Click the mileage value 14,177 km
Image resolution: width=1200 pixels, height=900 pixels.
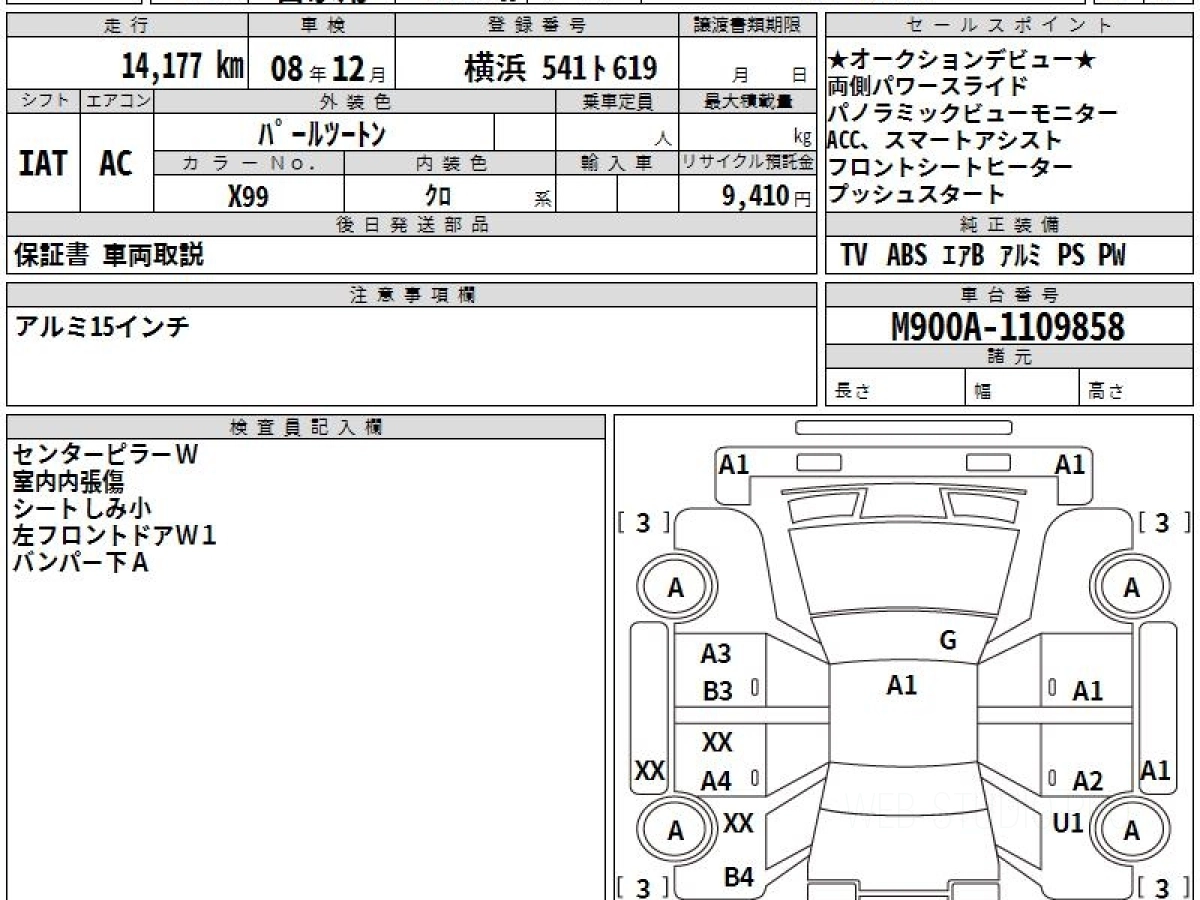[182, 67]
